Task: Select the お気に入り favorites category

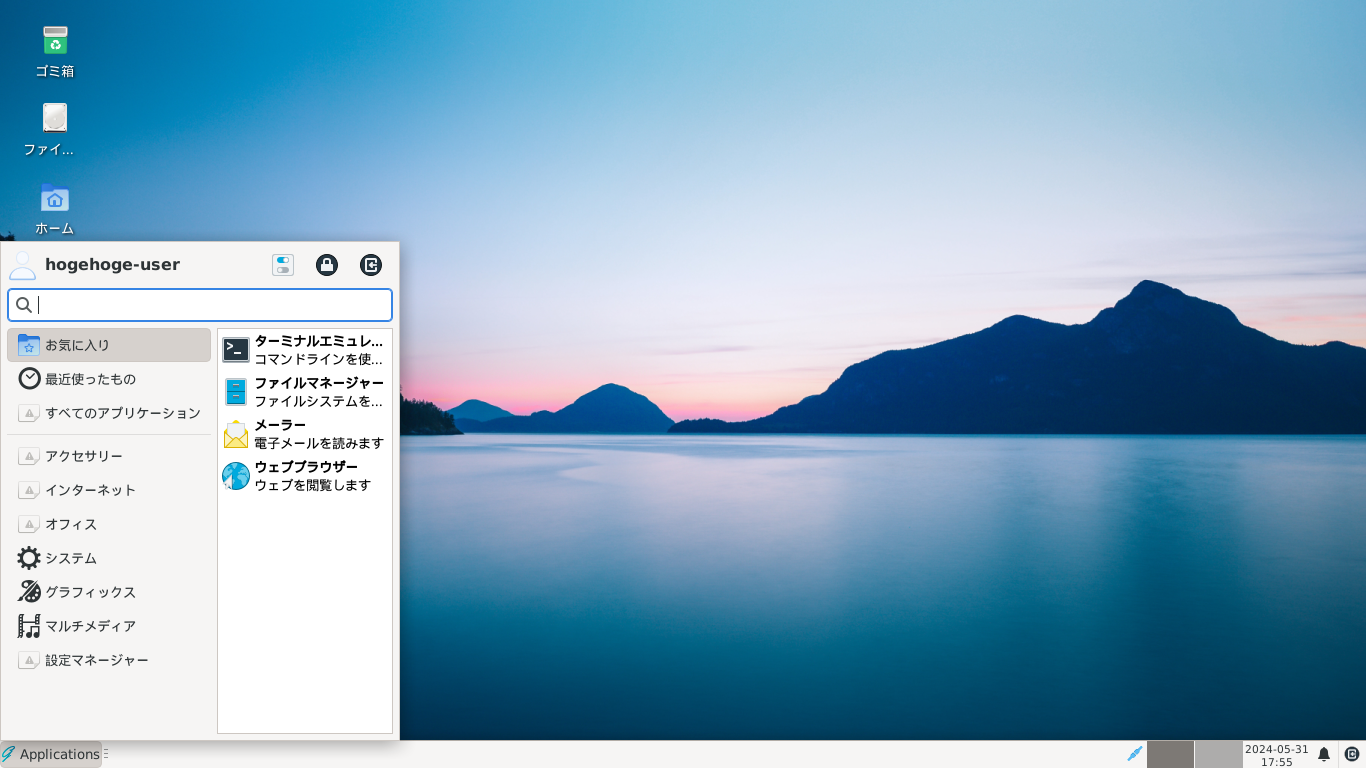Action: (109, 345)
